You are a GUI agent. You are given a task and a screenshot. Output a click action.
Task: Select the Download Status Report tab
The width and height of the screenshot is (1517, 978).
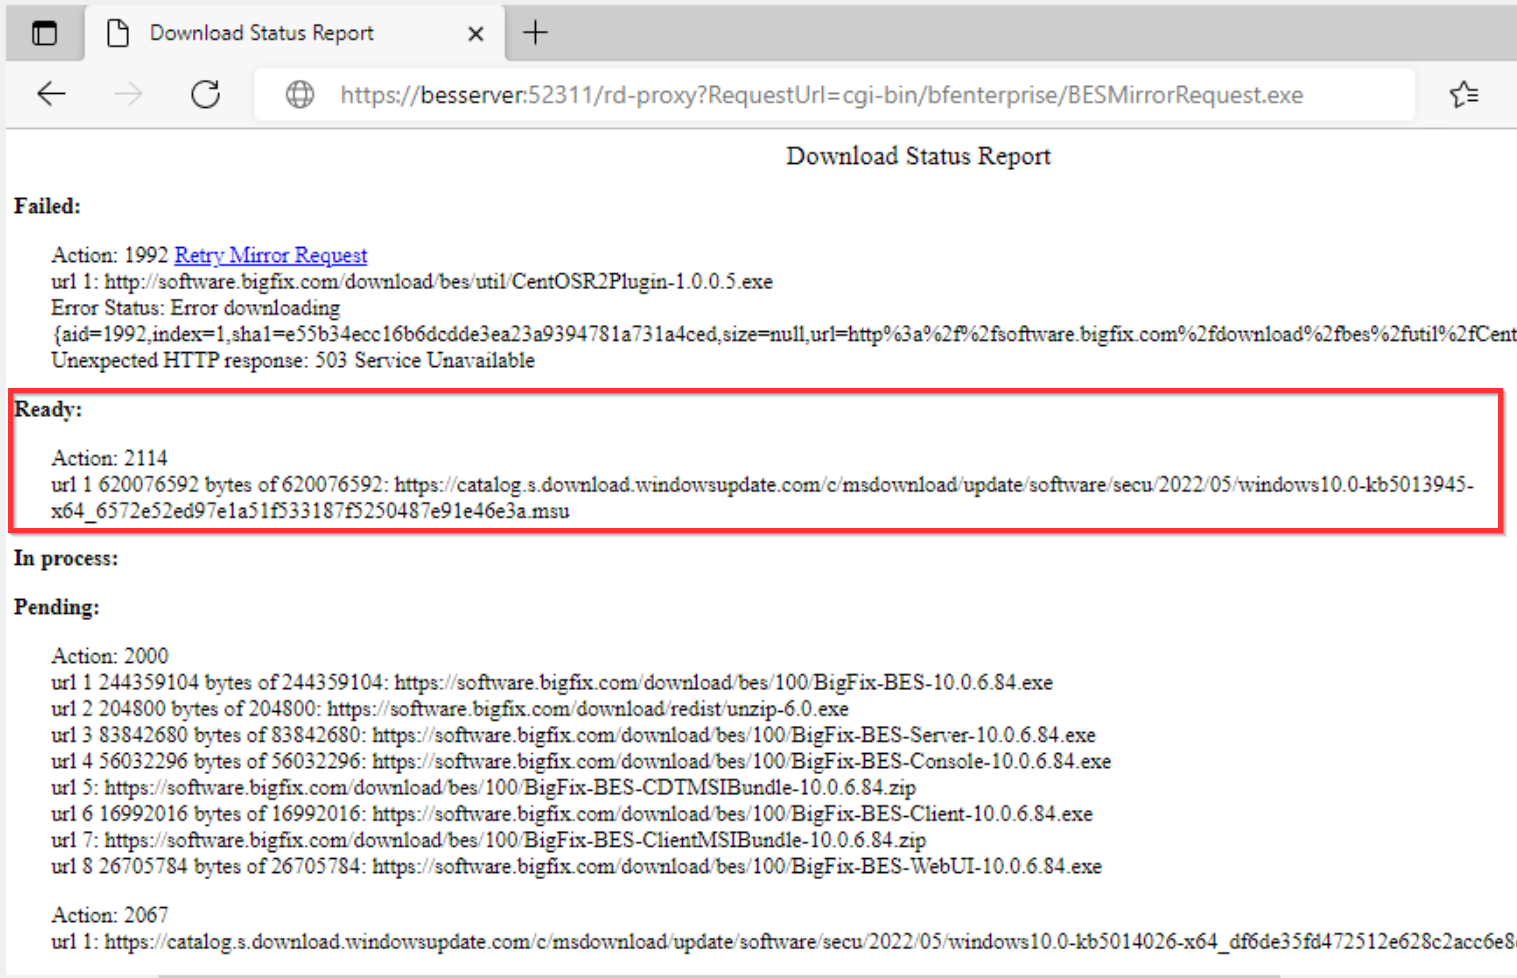coord(262,33)
